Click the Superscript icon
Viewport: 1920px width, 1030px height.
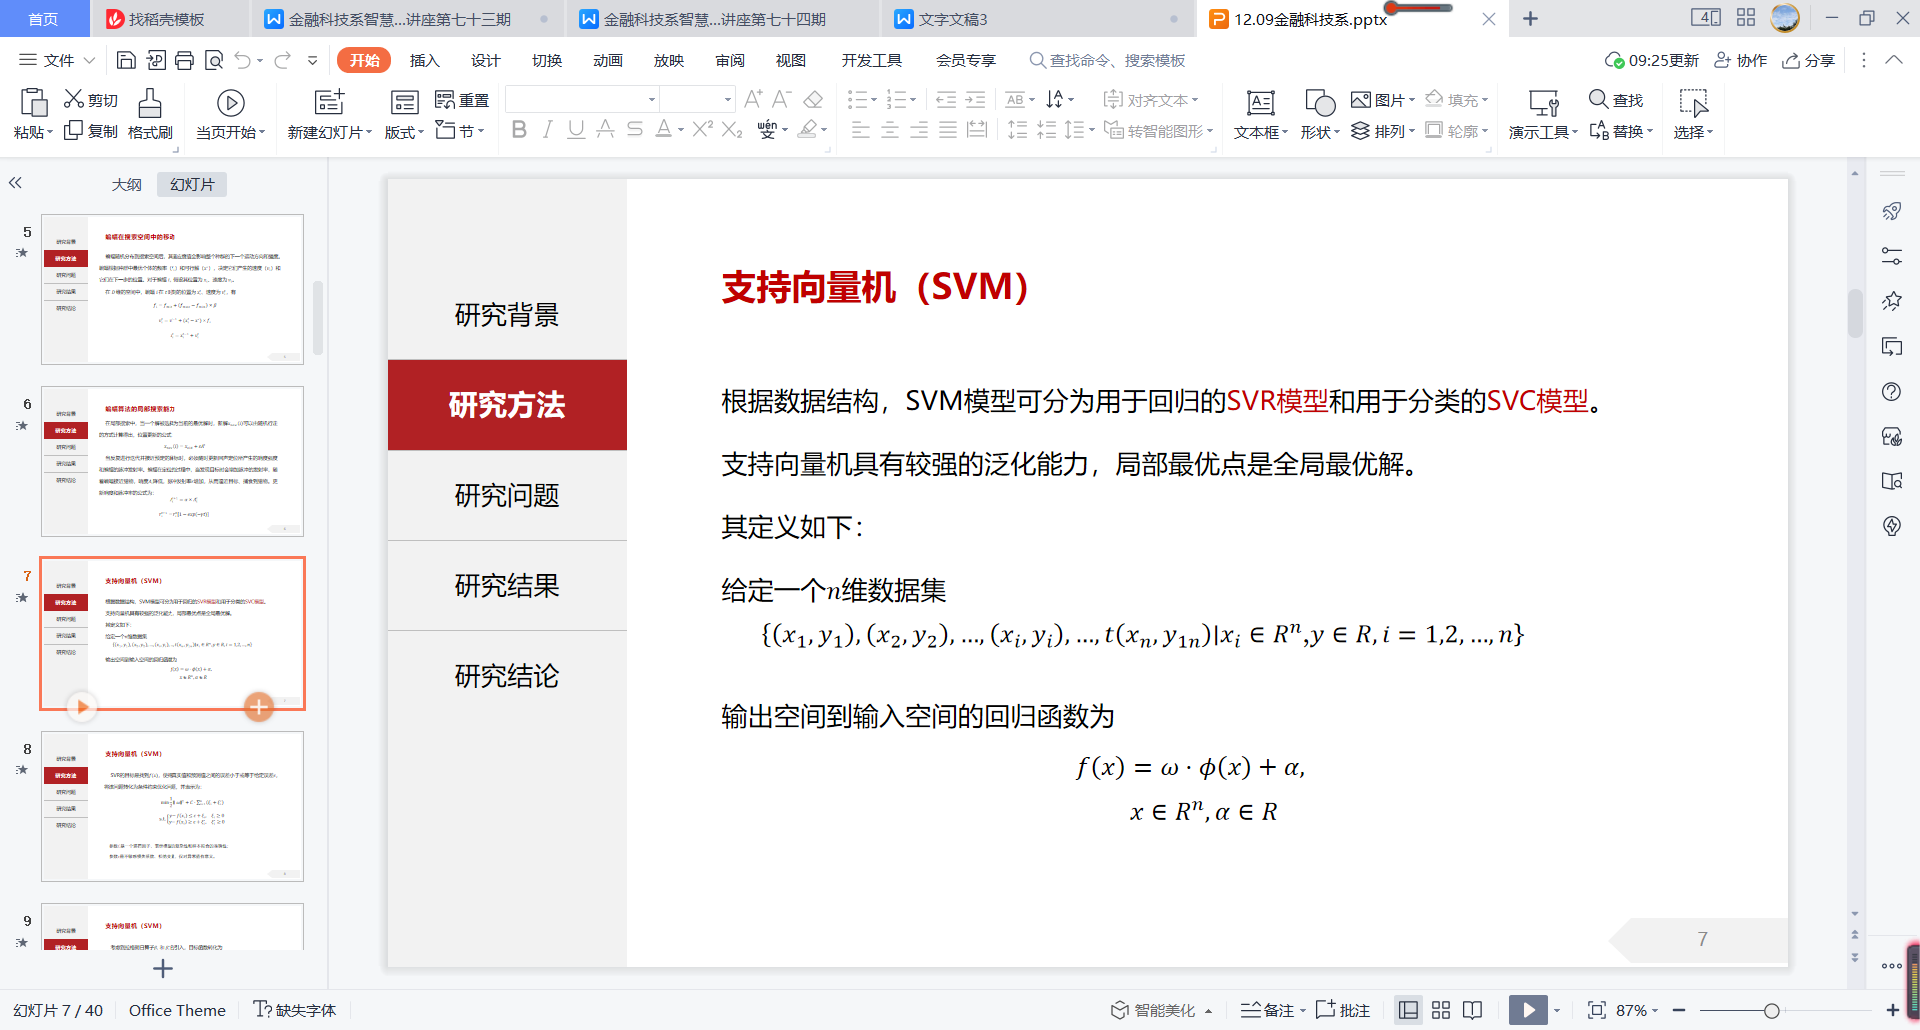[x=703, y=129]
